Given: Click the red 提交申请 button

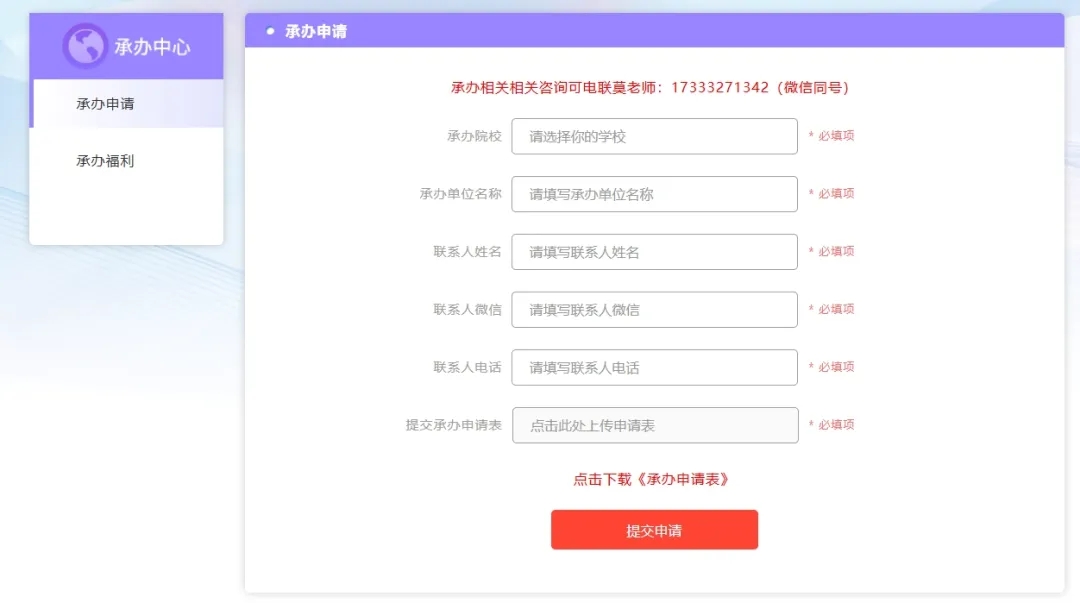Looking at the screenshot, I should point(654,530).
